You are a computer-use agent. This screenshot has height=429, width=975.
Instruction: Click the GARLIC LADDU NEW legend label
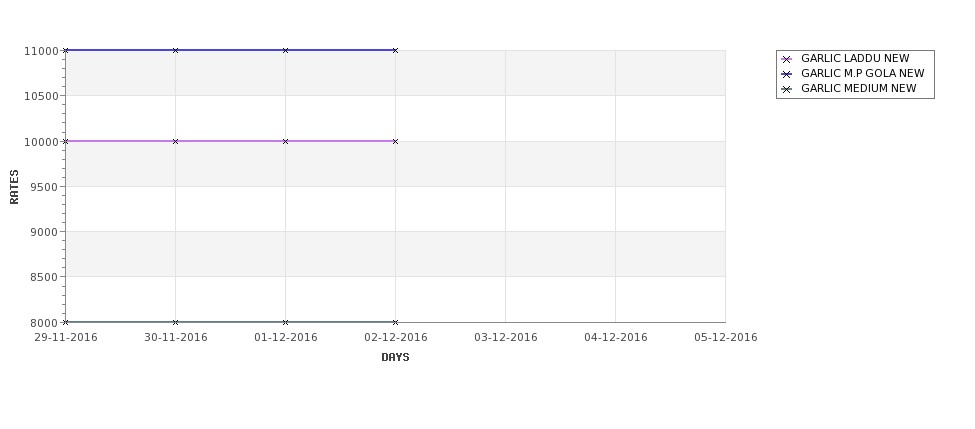(x=855, y=58)
